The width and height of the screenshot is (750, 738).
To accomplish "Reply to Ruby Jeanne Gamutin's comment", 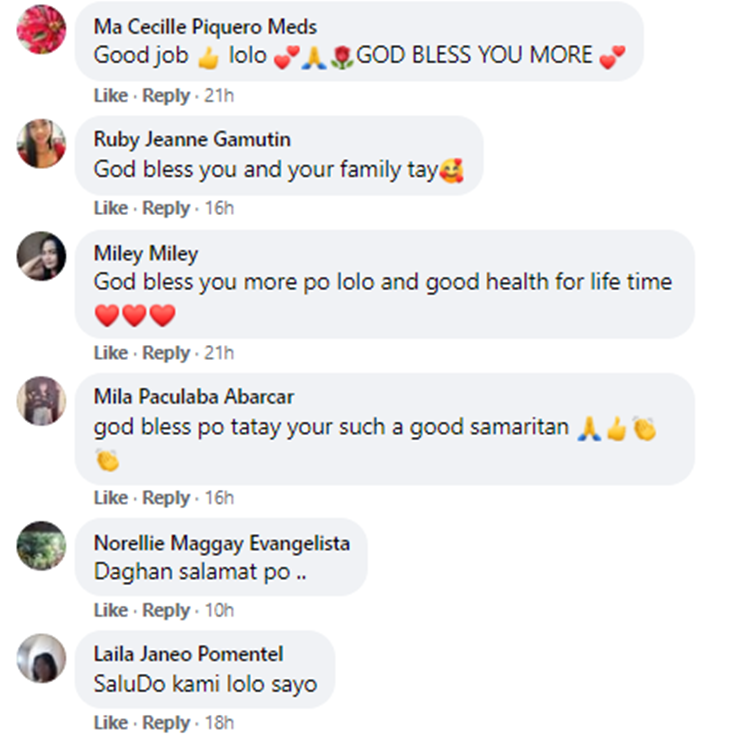I will coord(166,209).
